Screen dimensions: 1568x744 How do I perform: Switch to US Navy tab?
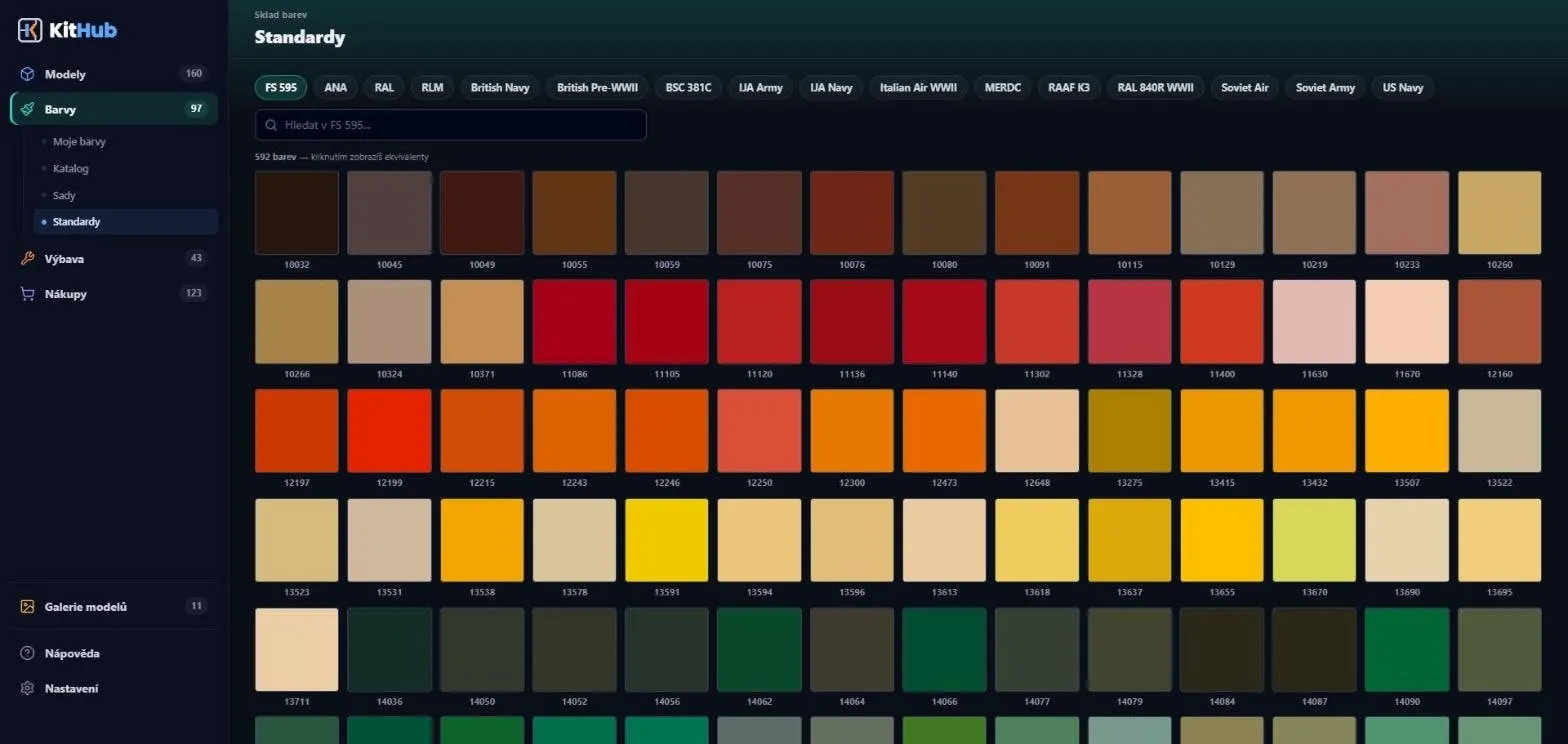[1403, 88]
